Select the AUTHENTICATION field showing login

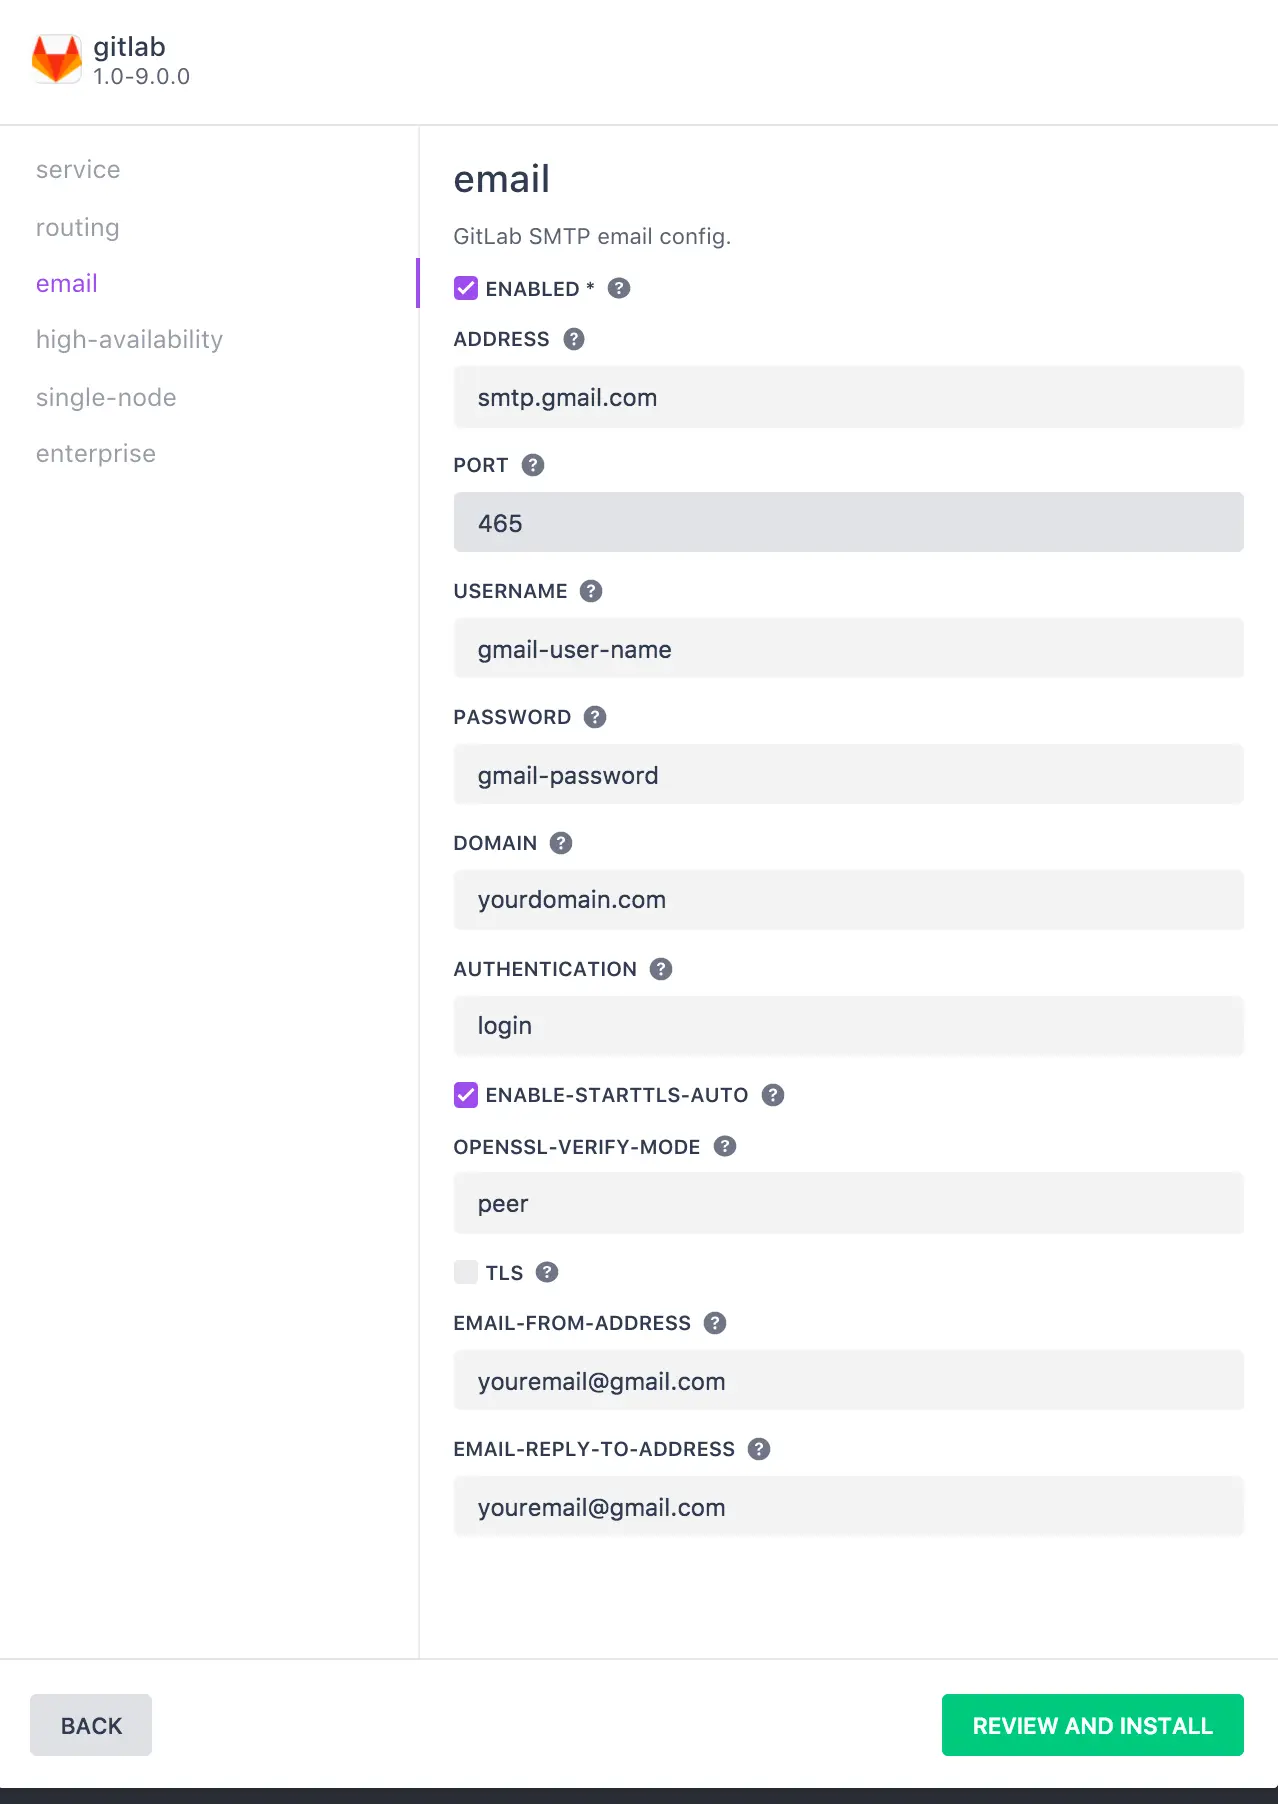point(849,1026)
